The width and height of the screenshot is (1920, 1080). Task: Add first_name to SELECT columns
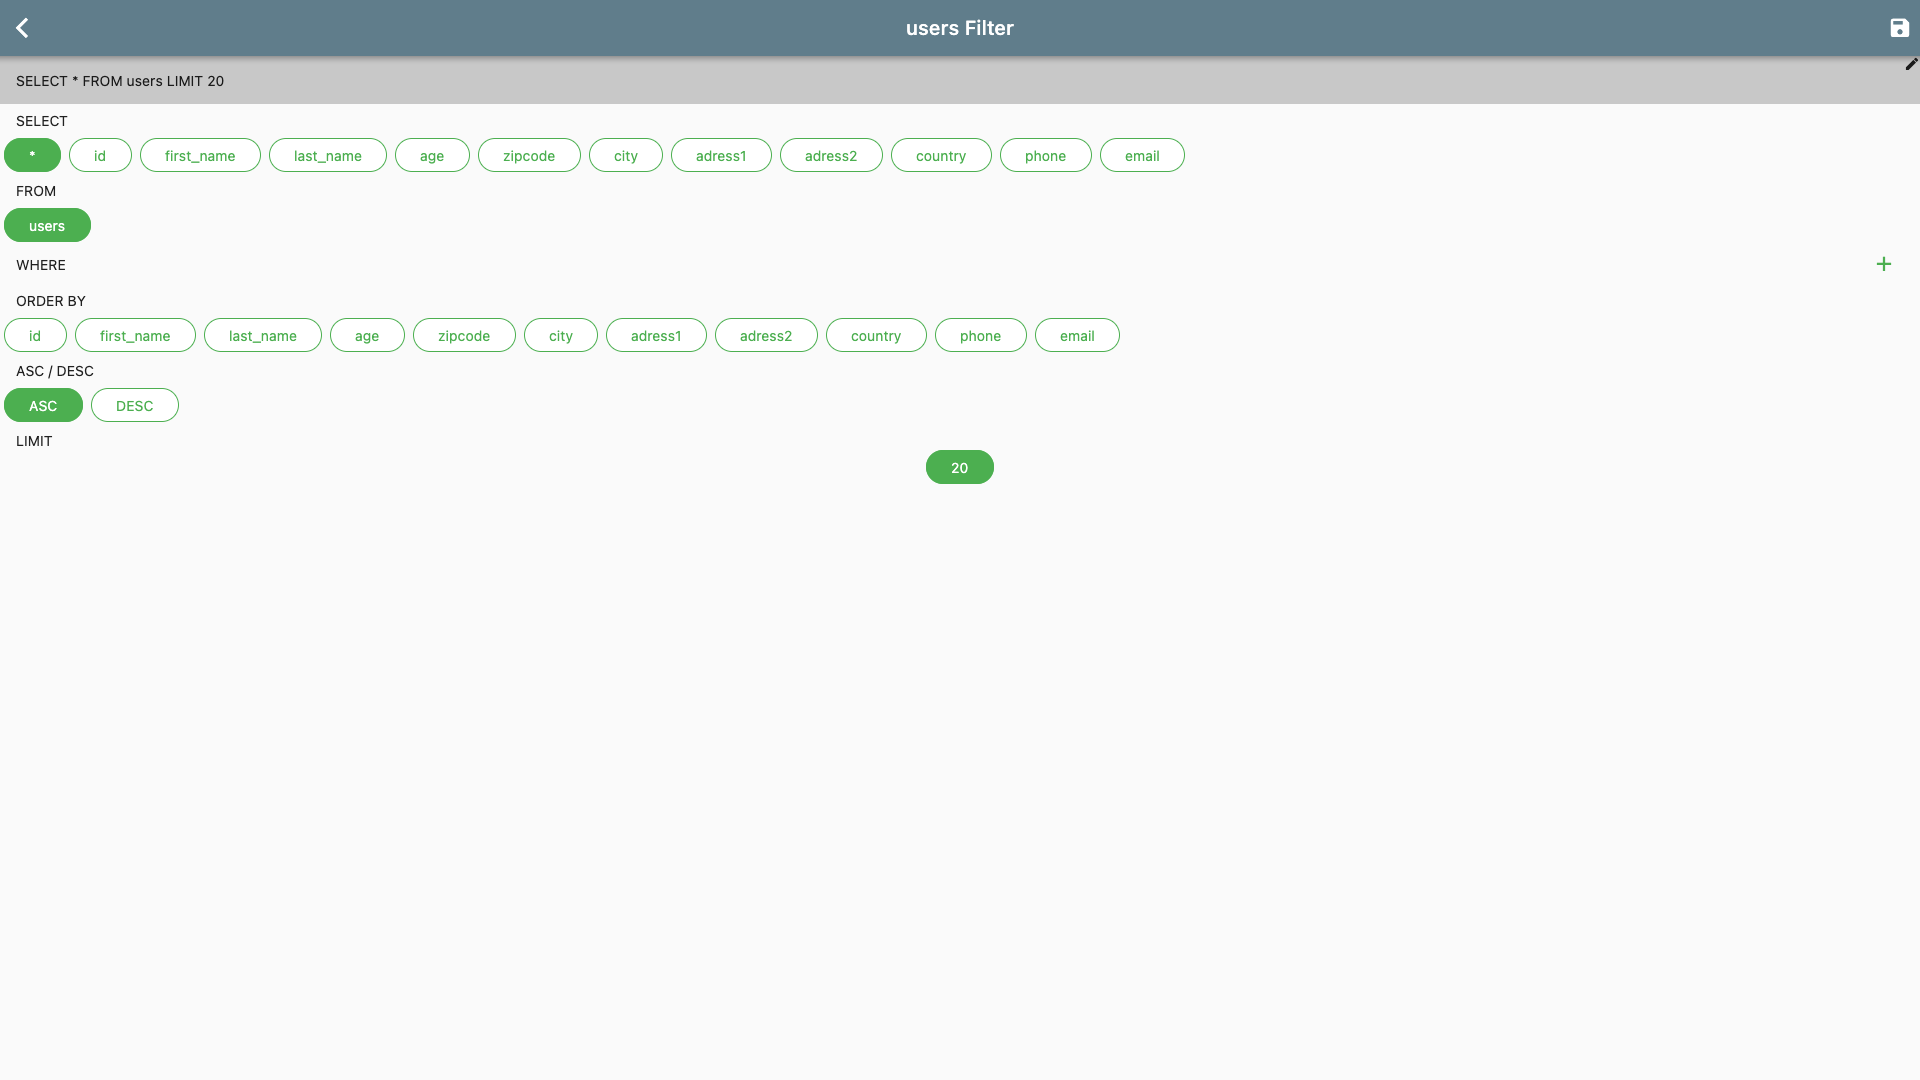click(200, 155)
